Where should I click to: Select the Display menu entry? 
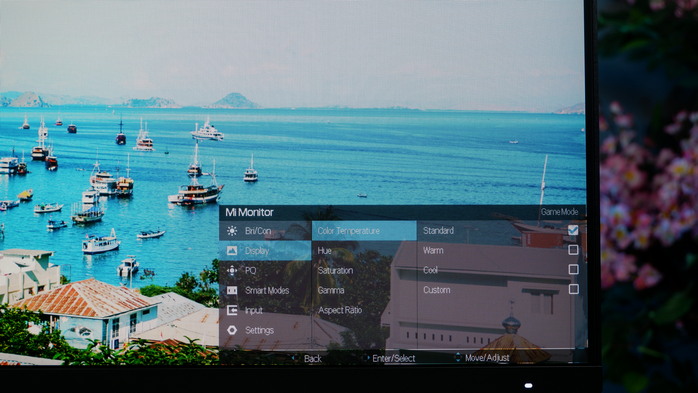[265, 251]
